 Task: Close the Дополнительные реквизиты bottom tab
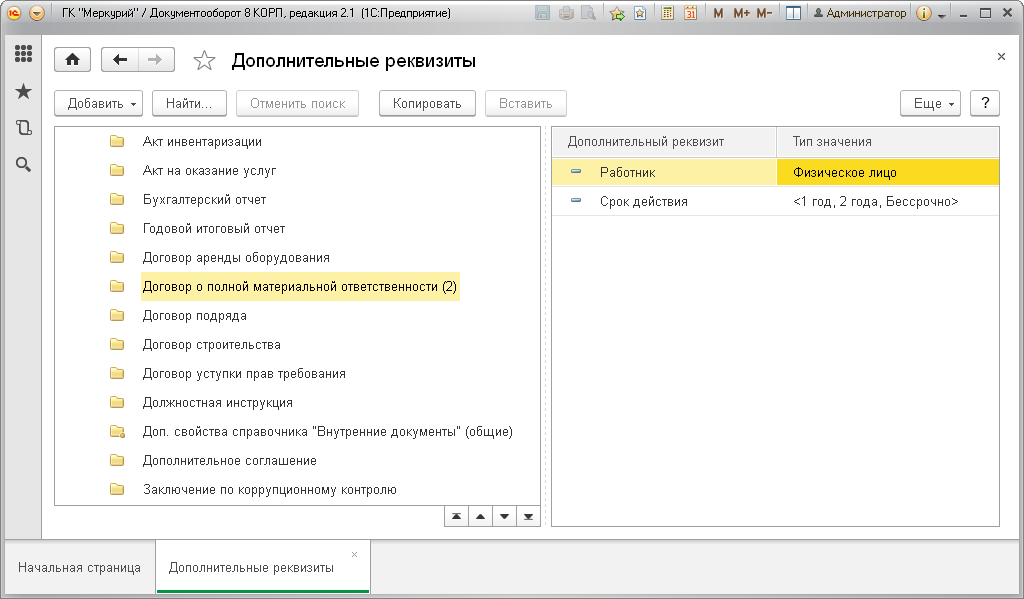[355, 555]
